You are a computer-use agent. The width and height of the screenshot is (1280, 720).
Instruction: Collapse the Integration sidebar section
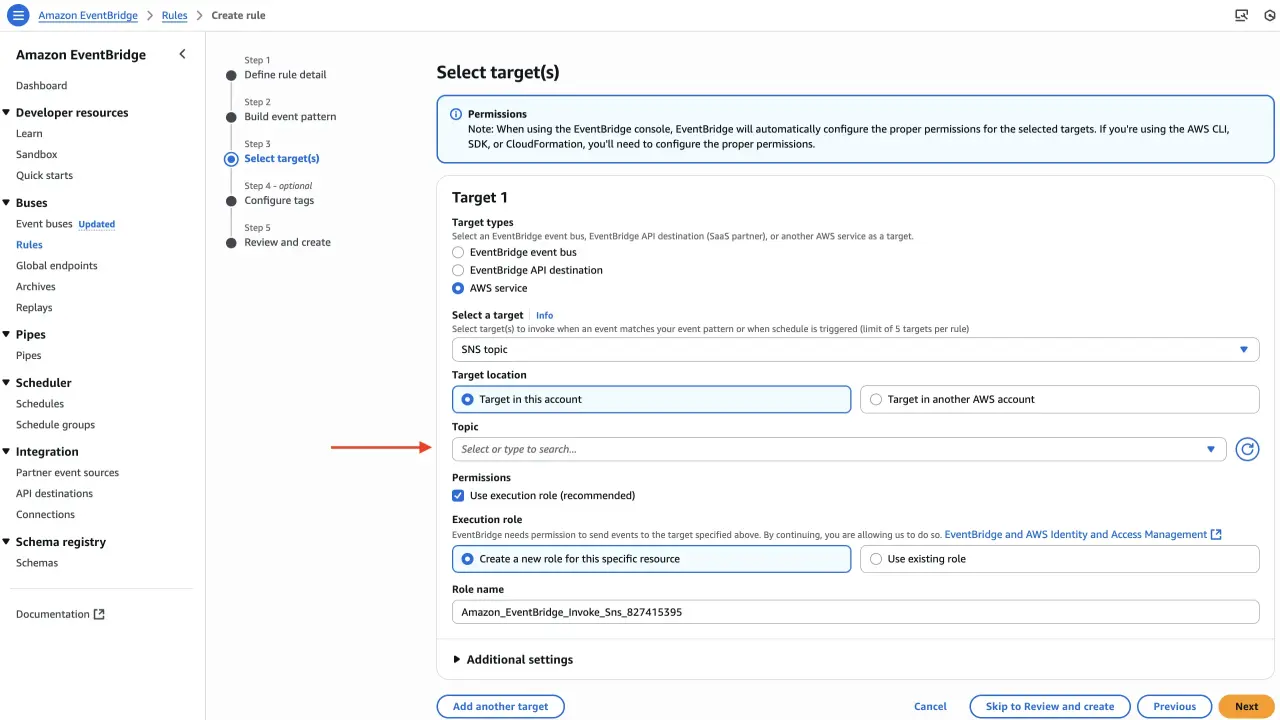[x=7, y=452]
